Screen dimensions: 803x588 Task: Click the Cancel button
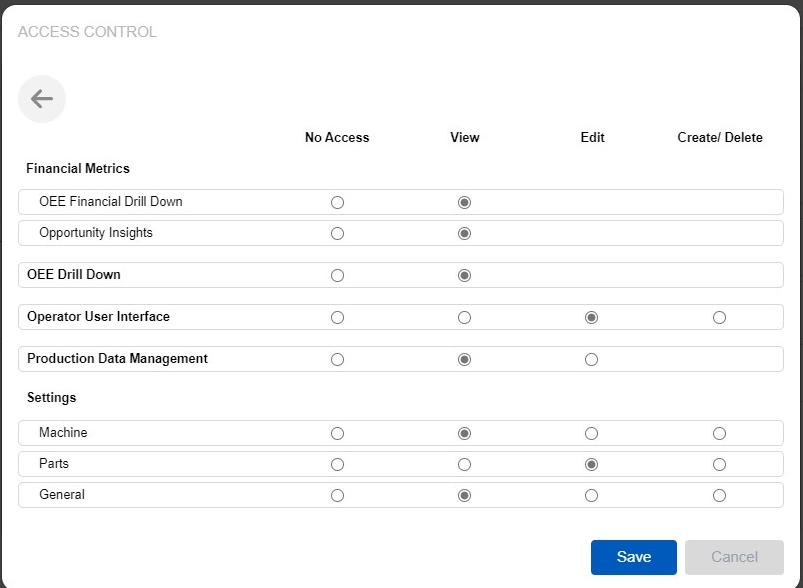(x=734, y=557)
